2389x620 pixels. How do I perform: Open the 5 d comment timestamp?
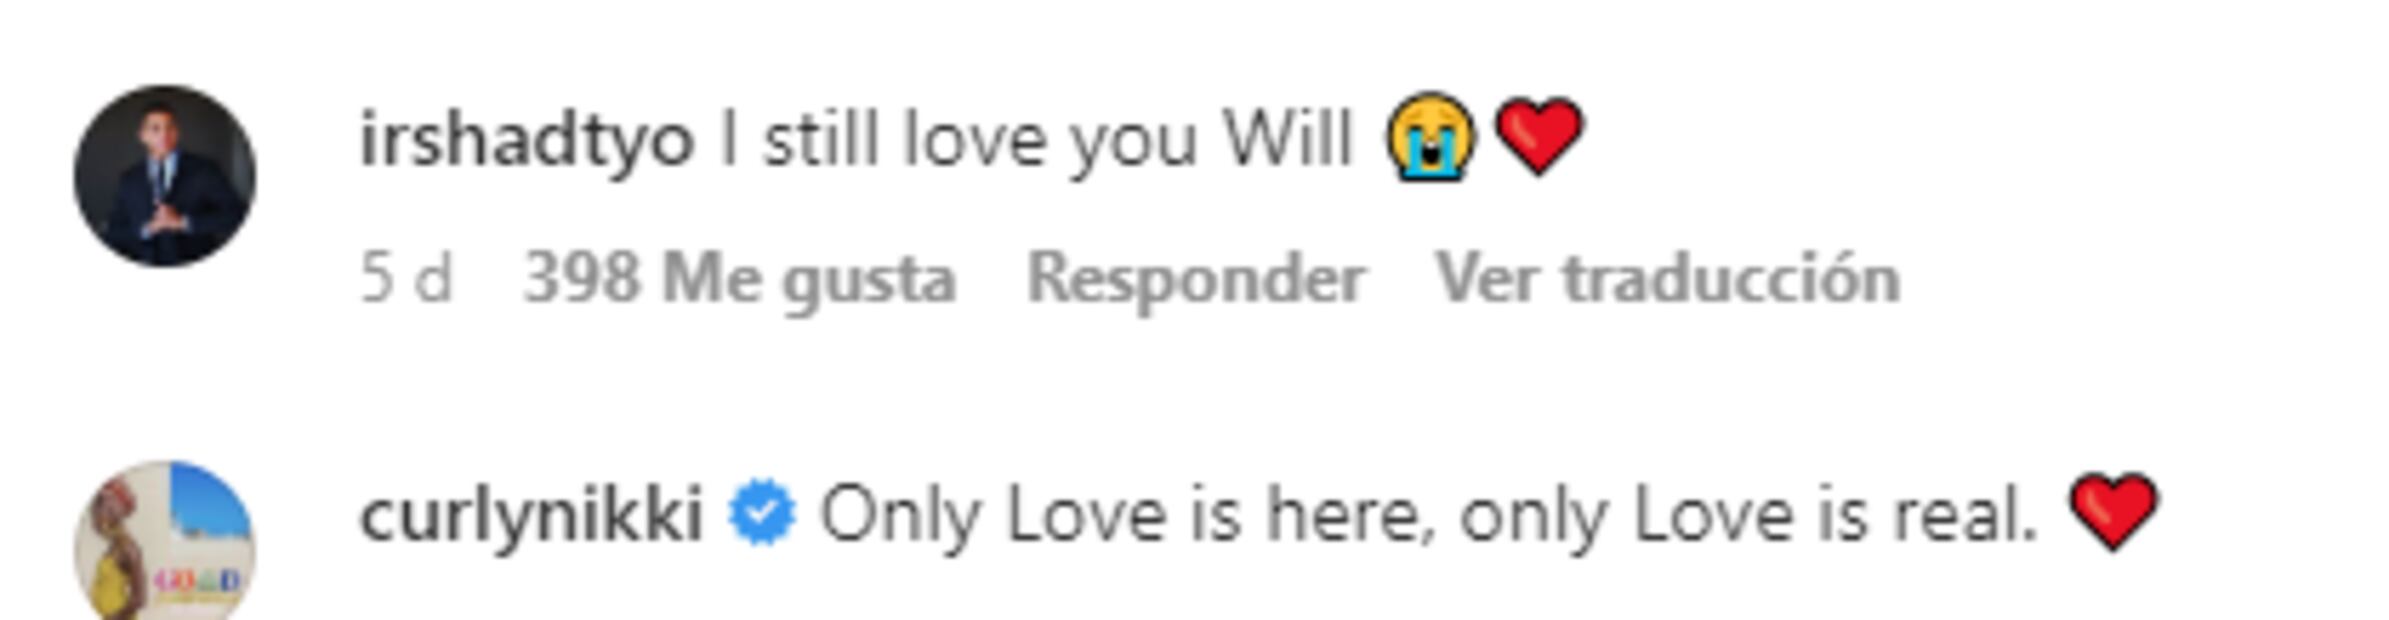pyautogui.click(x=406, y=278)
